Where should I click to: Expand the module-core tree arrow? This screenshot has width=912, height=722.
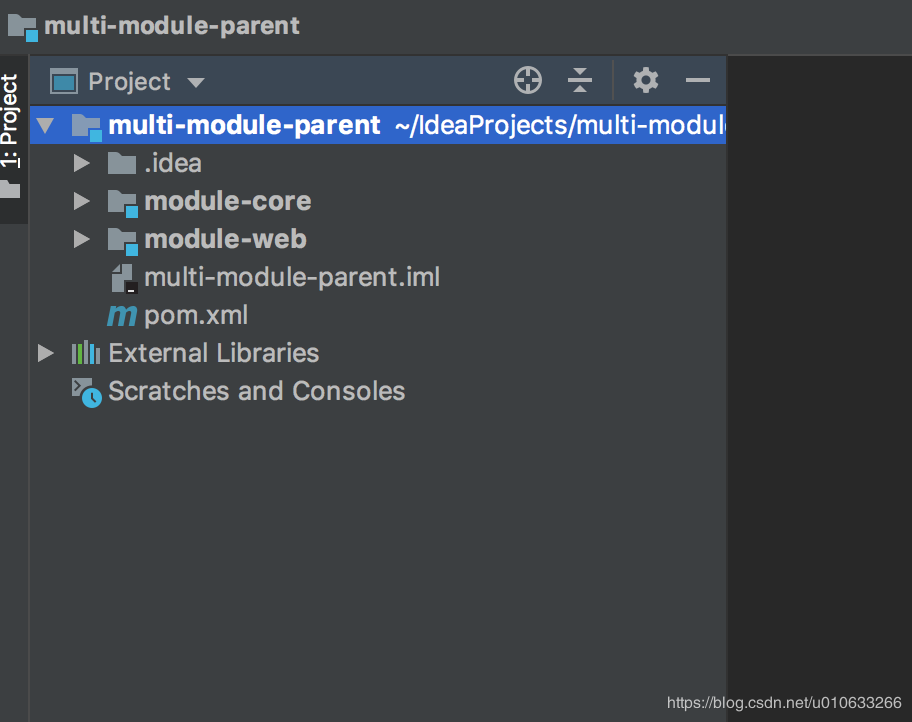(x=82, y=202)
